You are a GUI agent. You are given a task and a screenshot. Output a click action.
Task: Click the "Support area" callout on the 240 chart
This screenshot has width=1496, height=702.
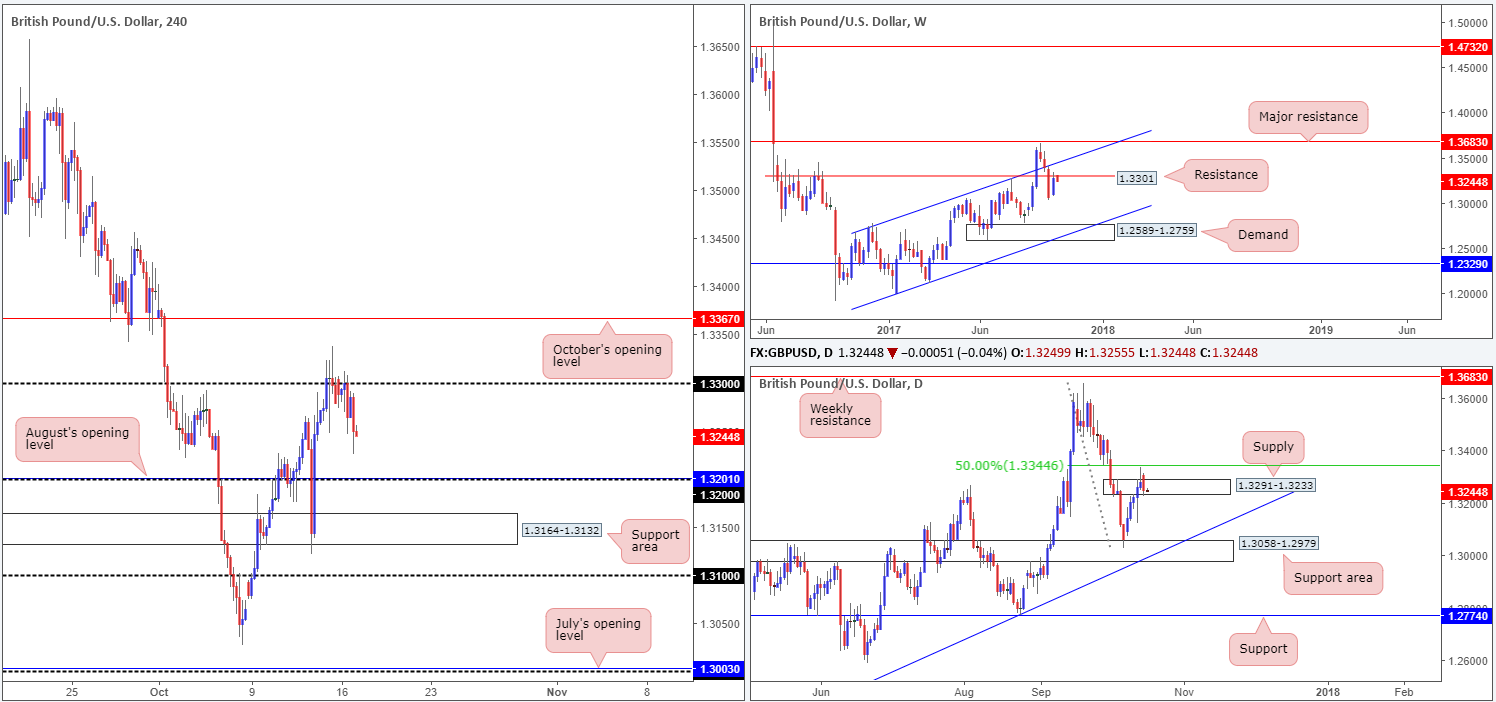(x=656, y=541)
